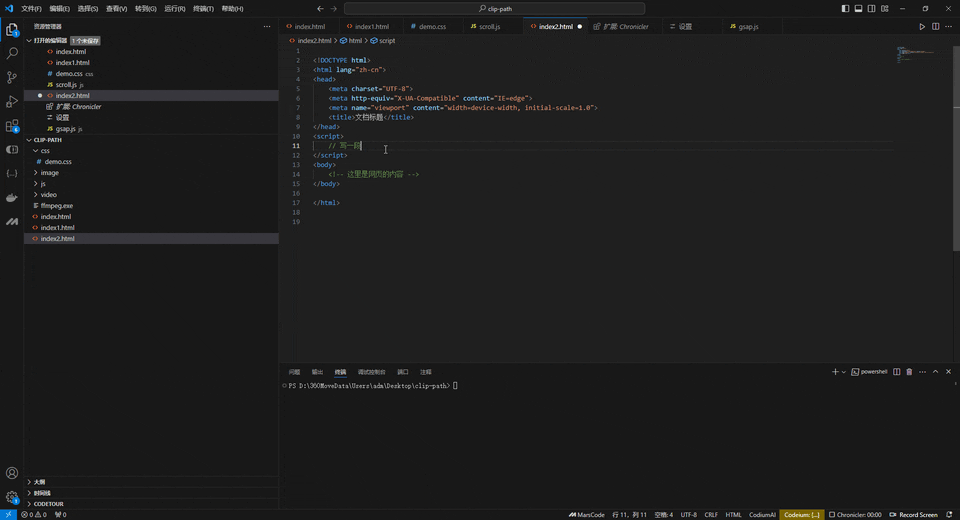This screenshot has height=520, width=960.
Task: Toggle secondary sidebar visibility in title bar
Action: 871,9
